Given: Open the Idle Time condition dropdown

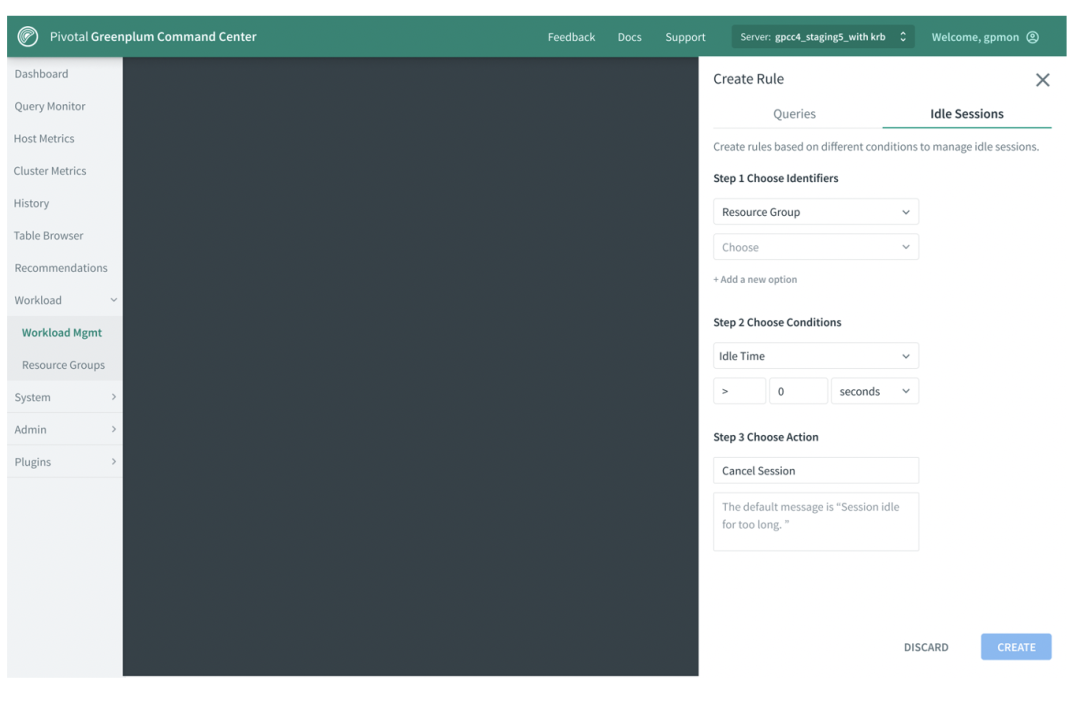Looking at the screenshot, I should point(816,356).
